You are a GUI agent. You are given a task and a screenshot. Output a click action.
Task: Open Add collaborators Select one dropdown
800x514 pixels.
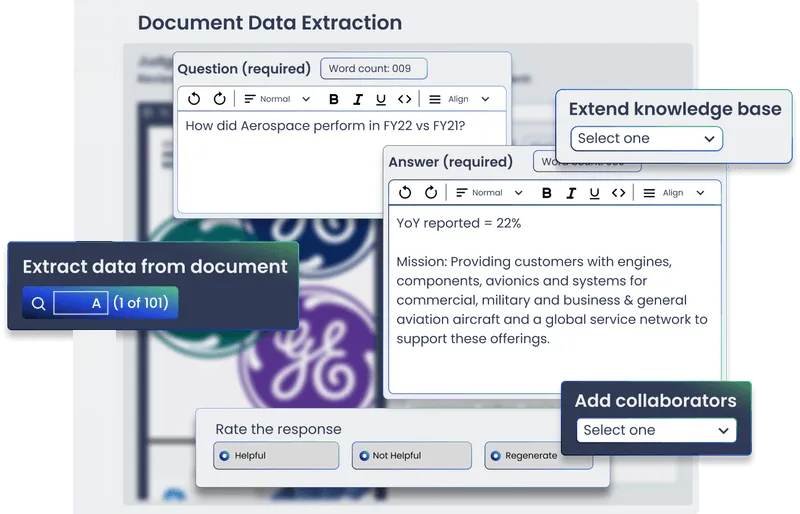click(x=657, y=430)
